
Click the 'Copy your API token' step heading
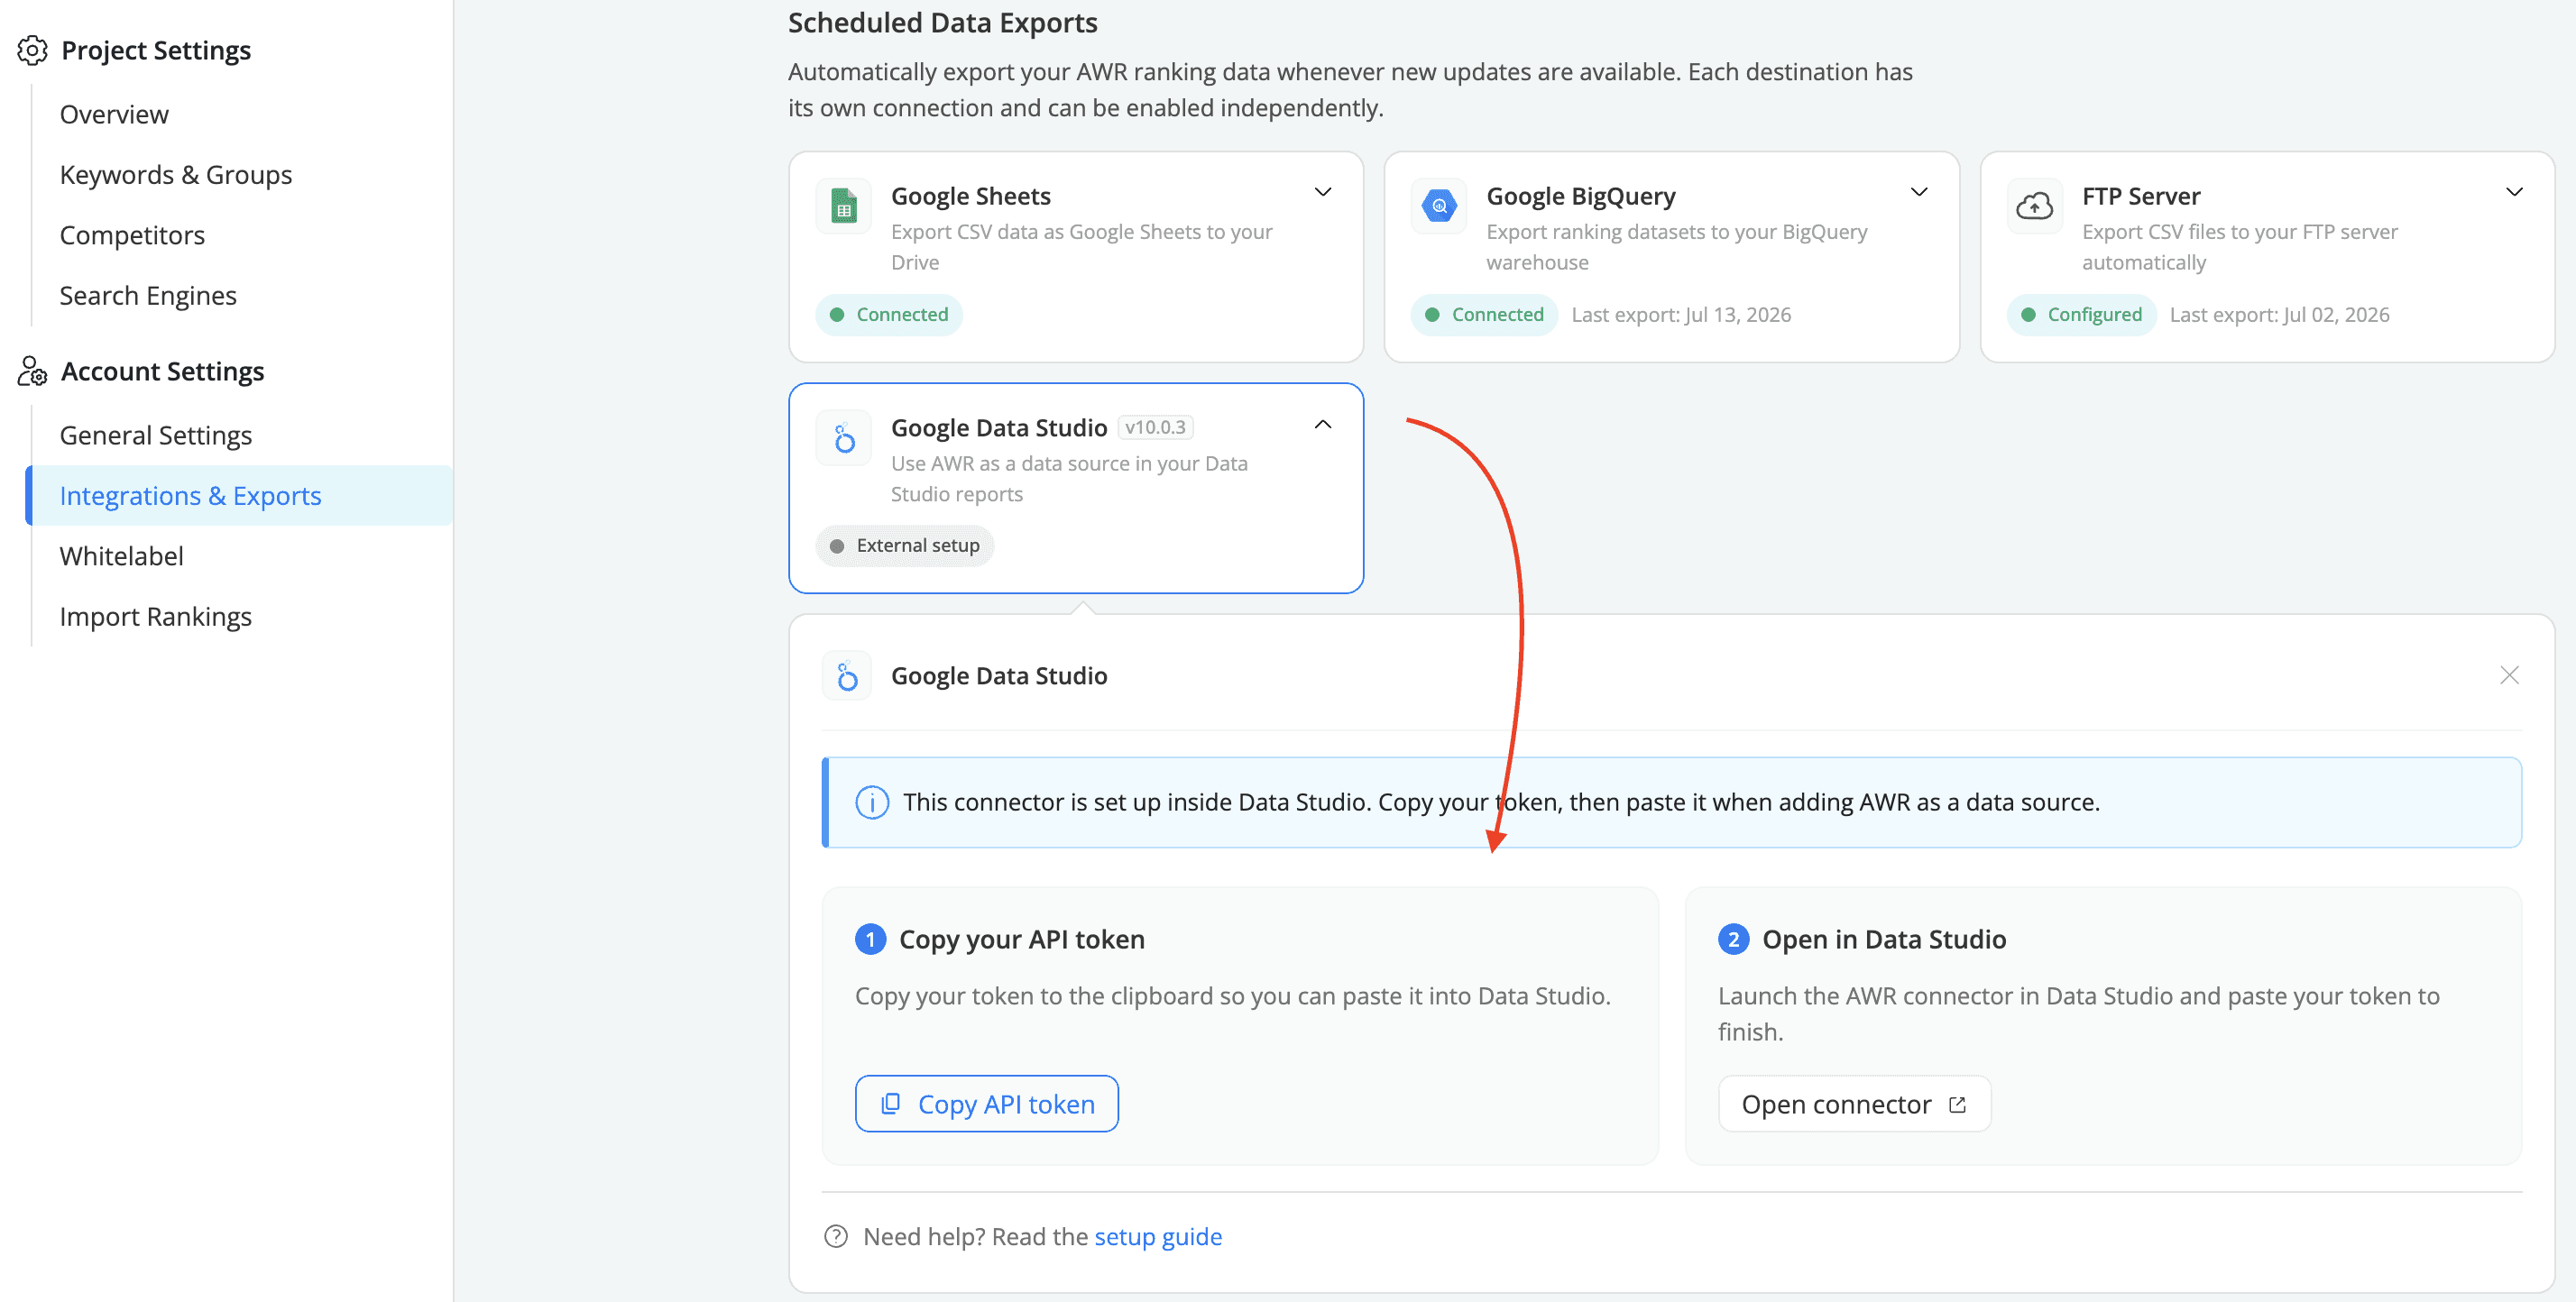(x=1022, y=939)
